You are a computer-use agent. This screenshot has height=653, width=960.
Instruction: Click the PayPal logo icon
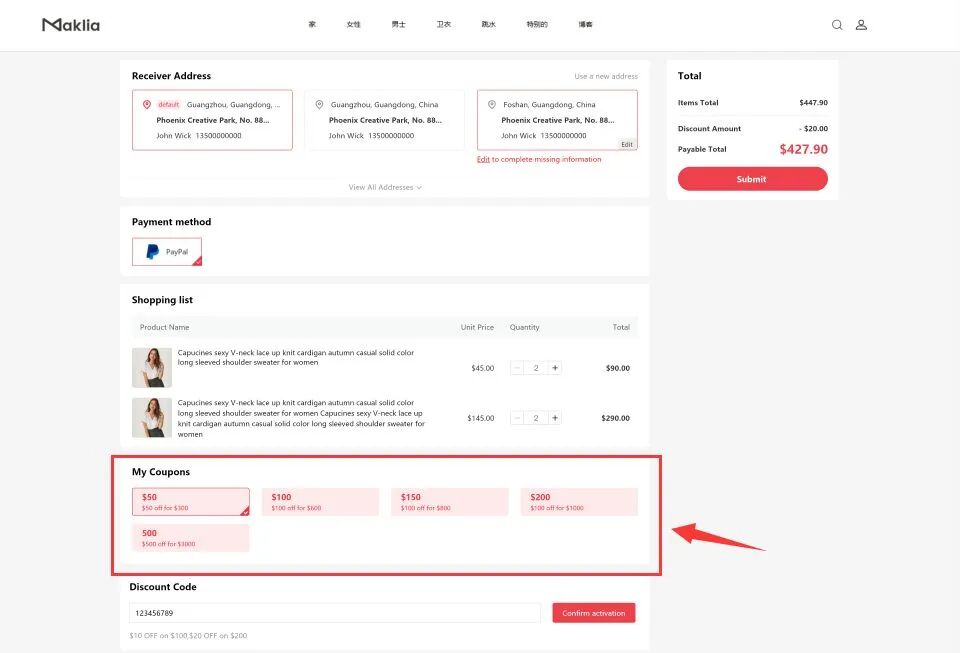(x=152, y=252)
